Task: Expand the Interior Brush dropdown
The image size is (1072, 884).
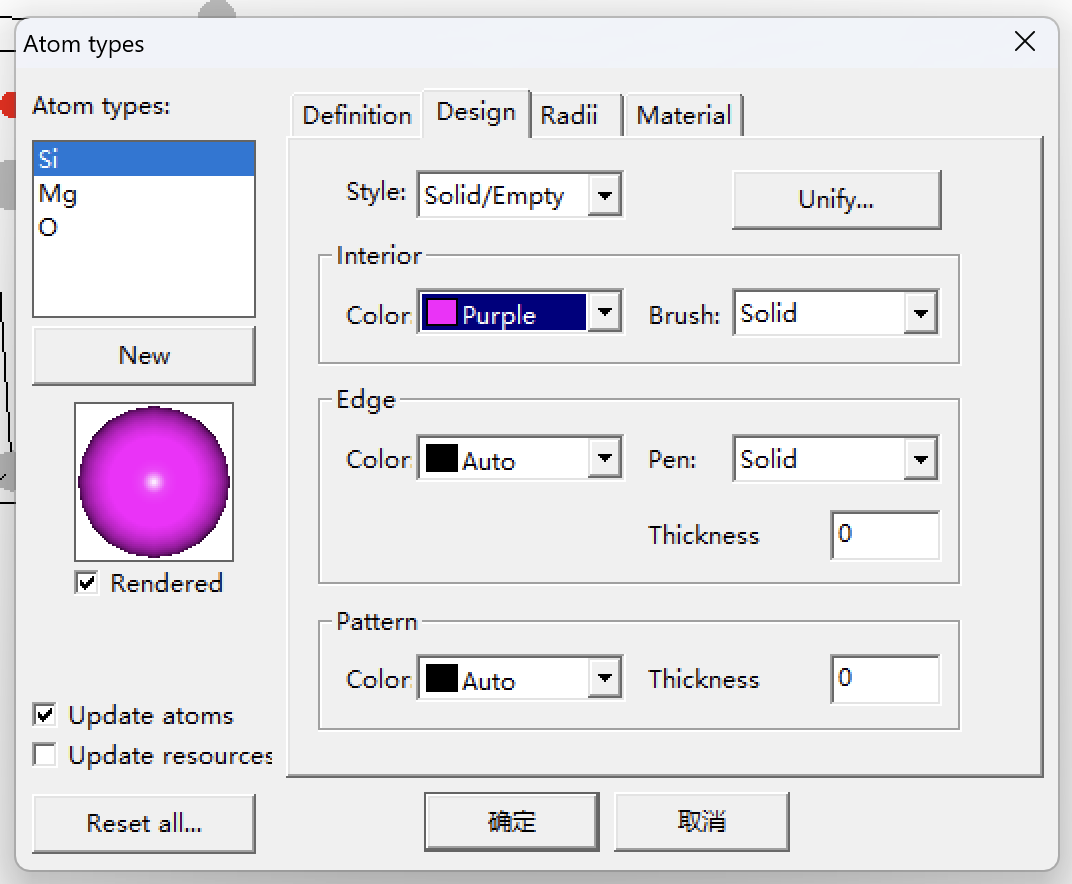Action: pos(919,314)
